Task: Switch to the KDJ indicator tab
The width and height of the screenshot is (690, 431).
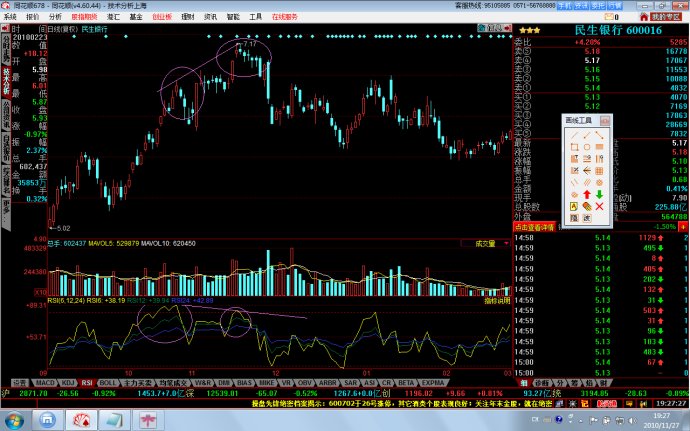Action: [66, 383]
